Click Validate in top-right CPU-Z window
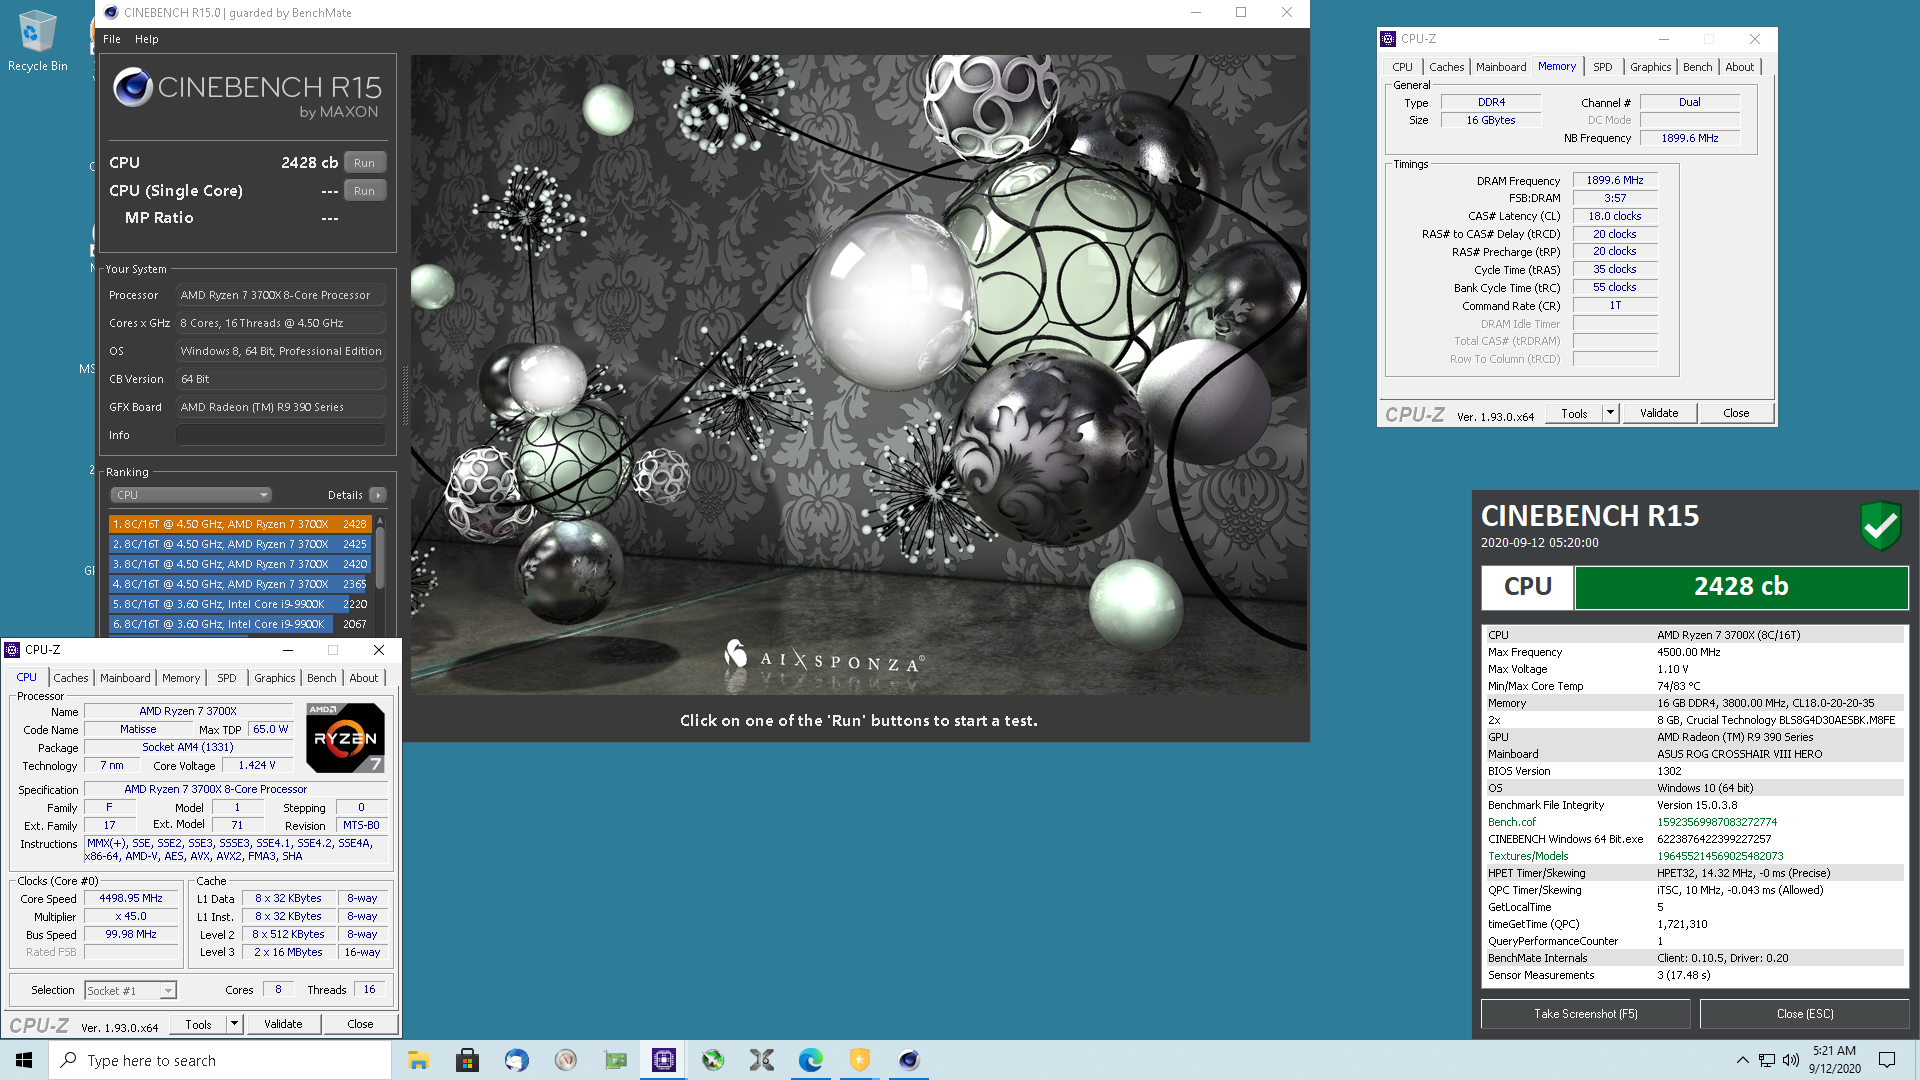Screen dimensions: 1920x1080 [x=1659, y=413]
